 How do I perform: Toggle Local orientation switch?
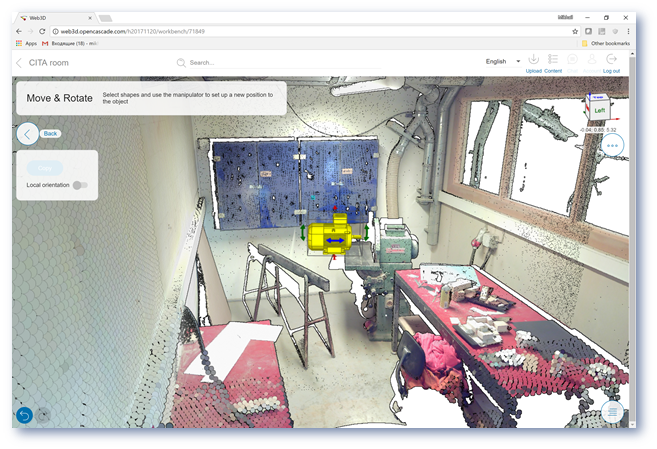coord(79,185)
